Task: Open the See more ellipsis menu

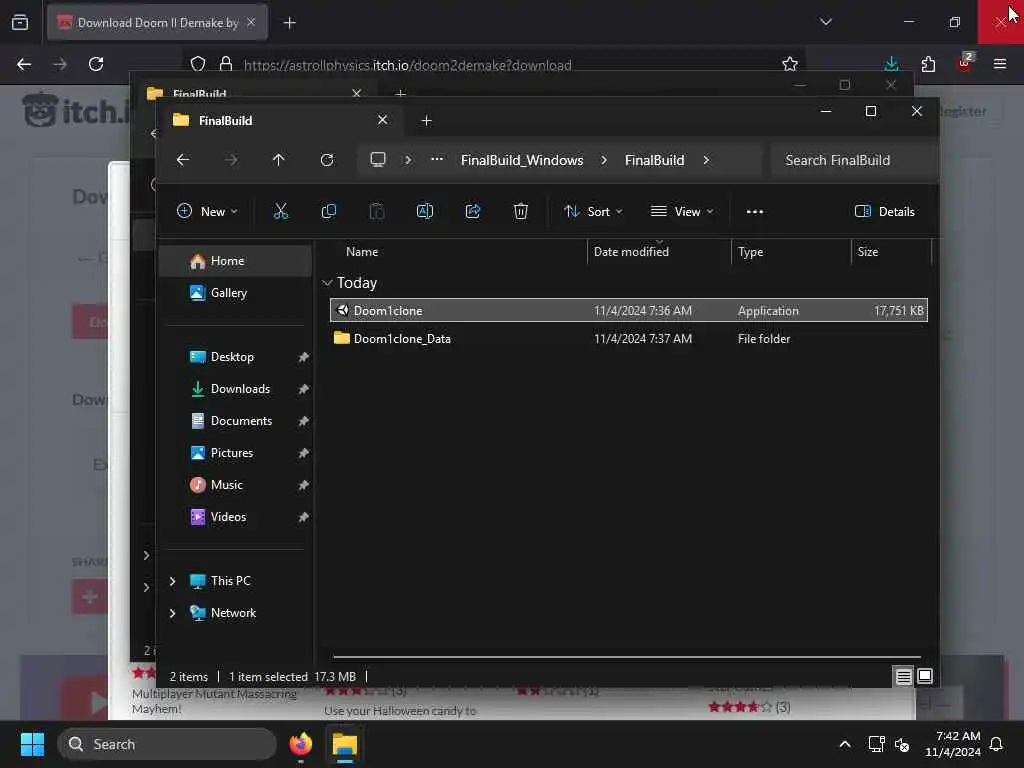Action: (x=754, y=212)
